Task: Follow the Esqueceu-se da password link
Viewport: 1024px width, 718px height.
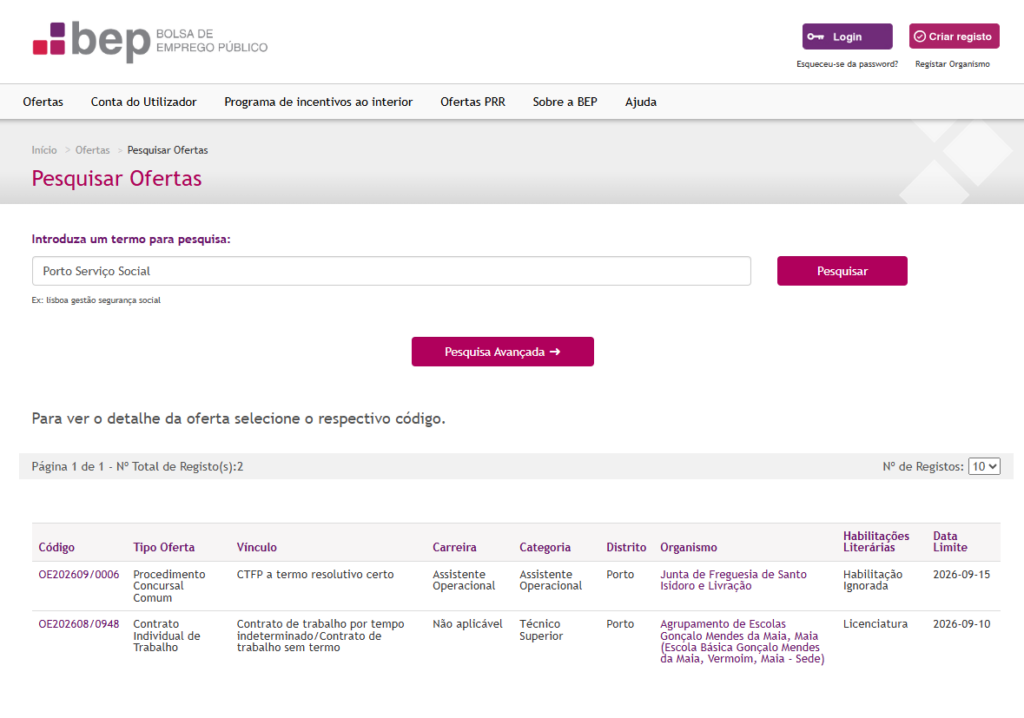Action: (x=847, y=64)
